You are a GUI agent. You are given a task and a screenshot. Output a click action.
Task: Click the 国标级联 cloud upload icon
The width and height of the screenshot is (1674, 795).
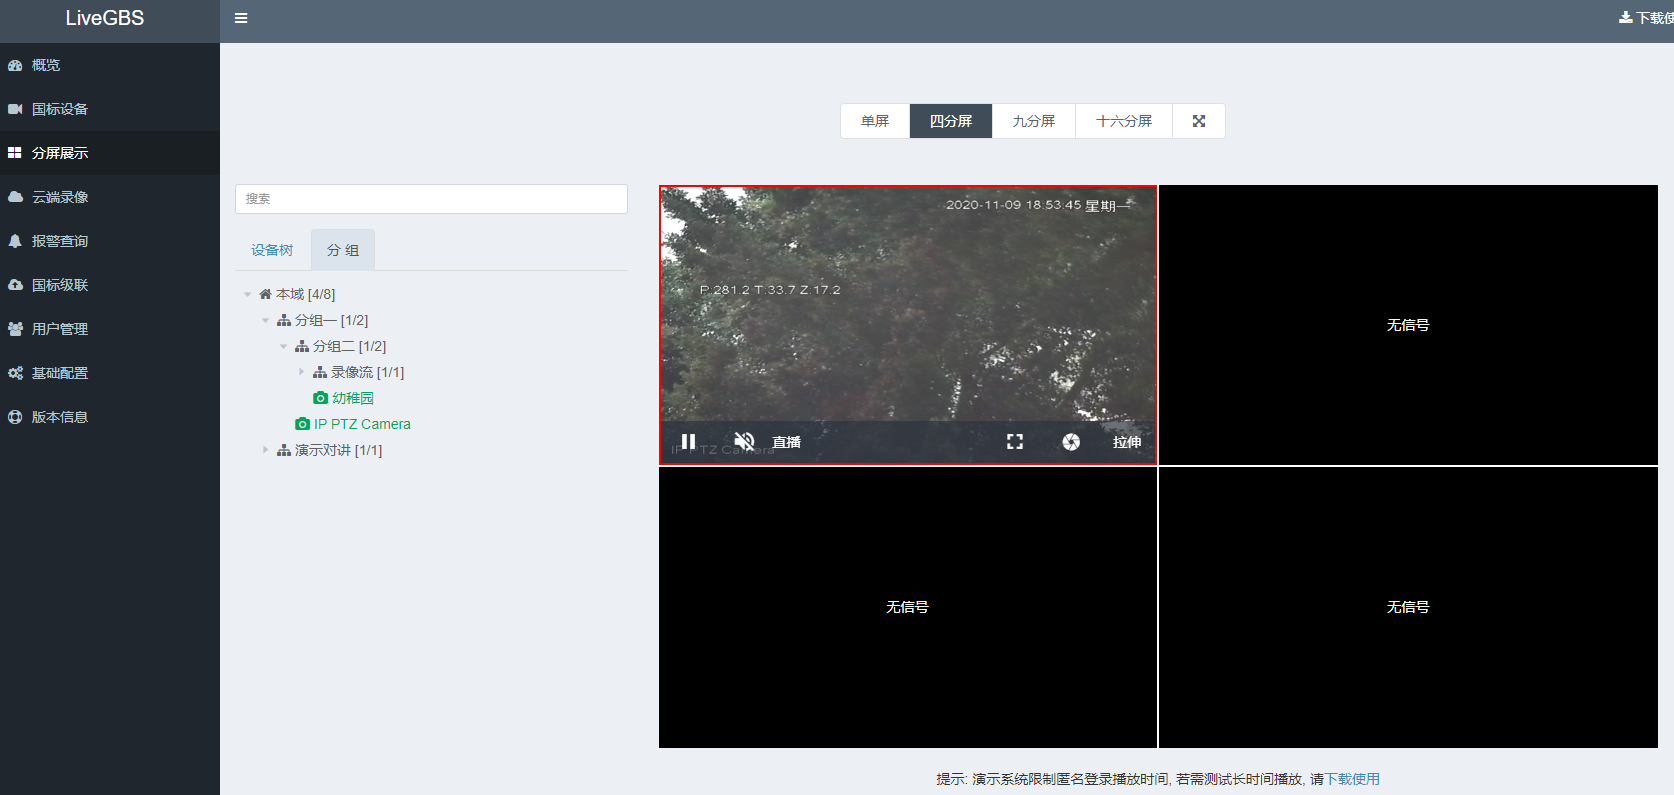(15, 285)
